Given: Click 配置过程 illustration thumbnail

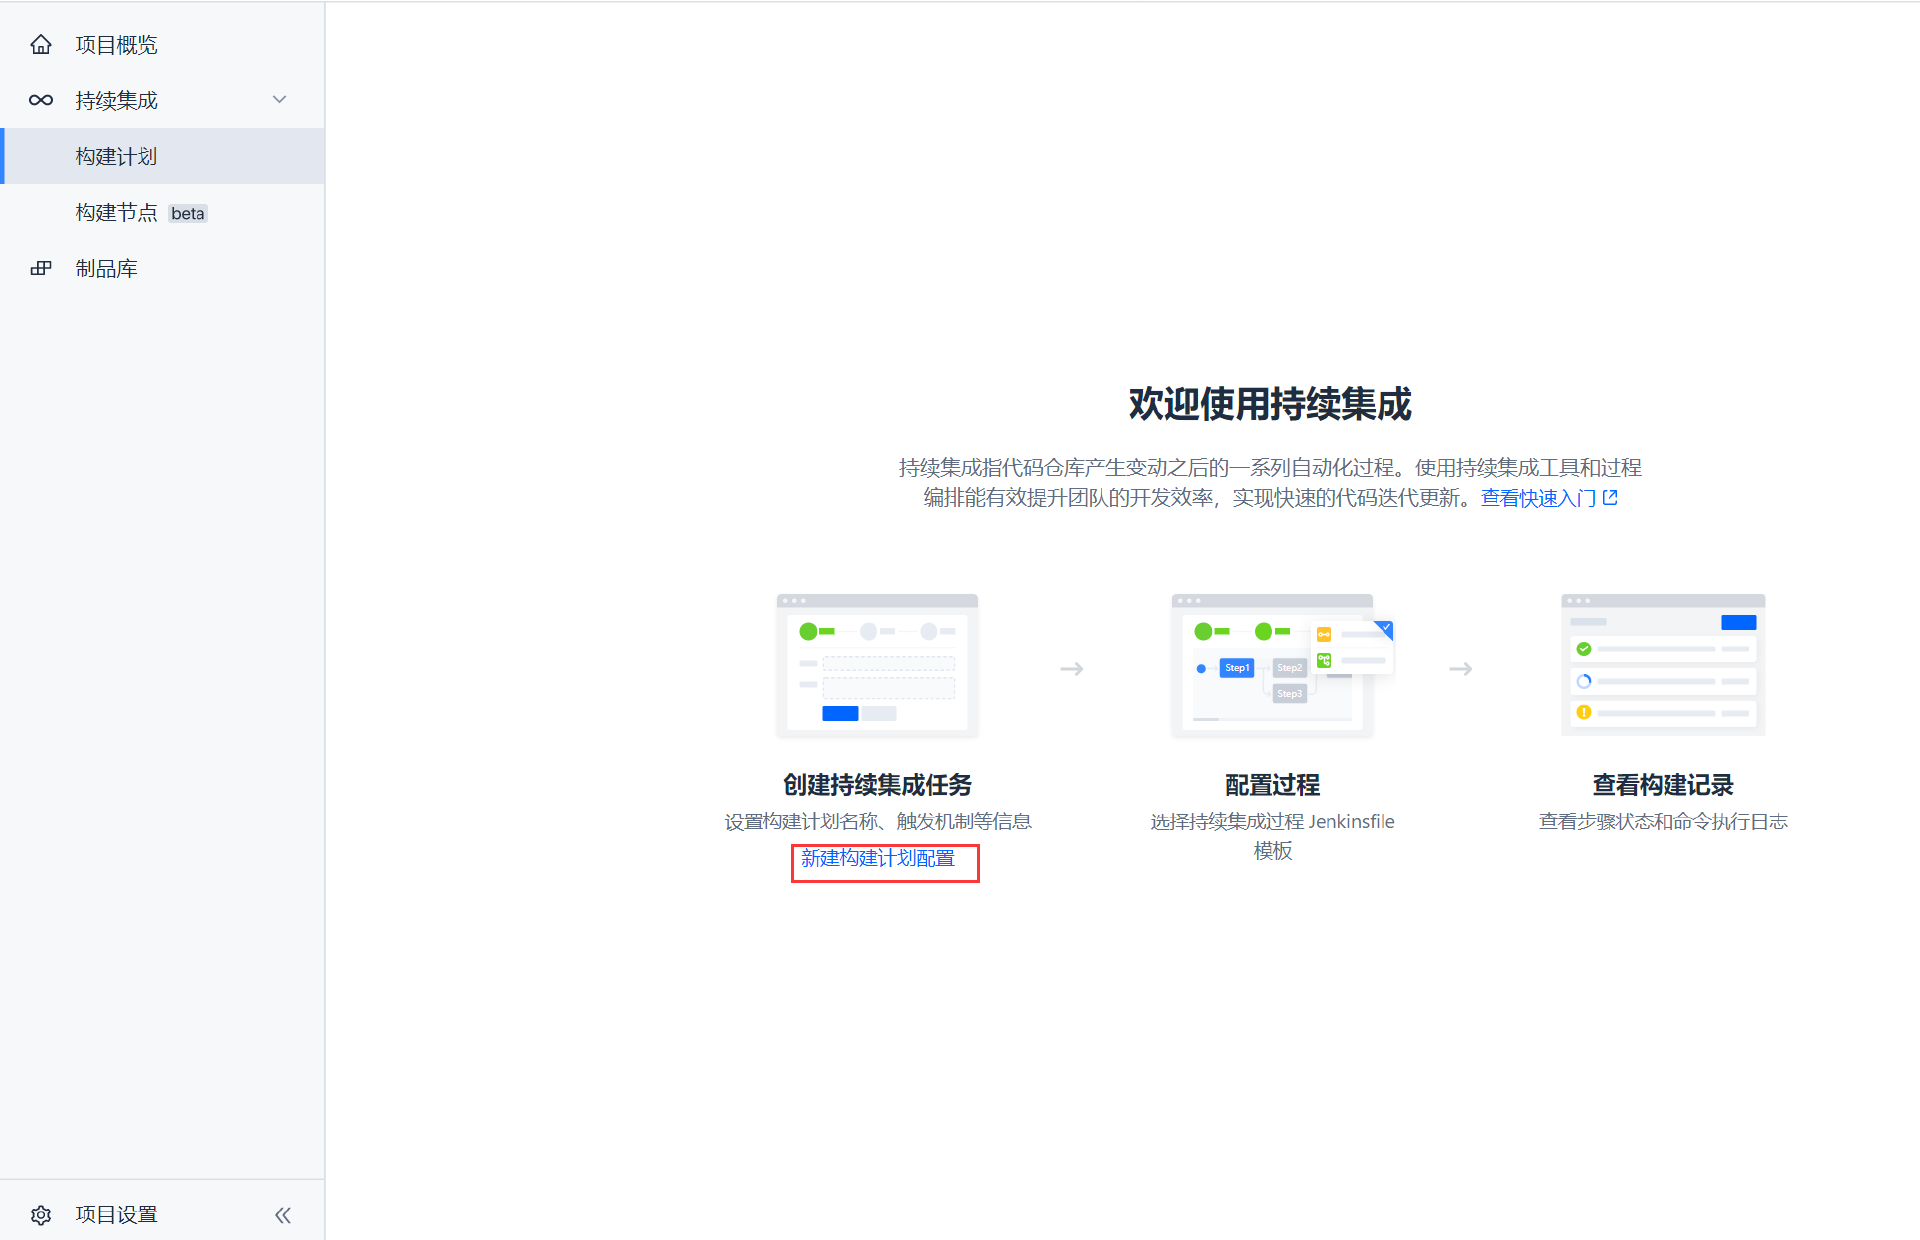Looking at the screenshot, I should tap(1273, 666).
